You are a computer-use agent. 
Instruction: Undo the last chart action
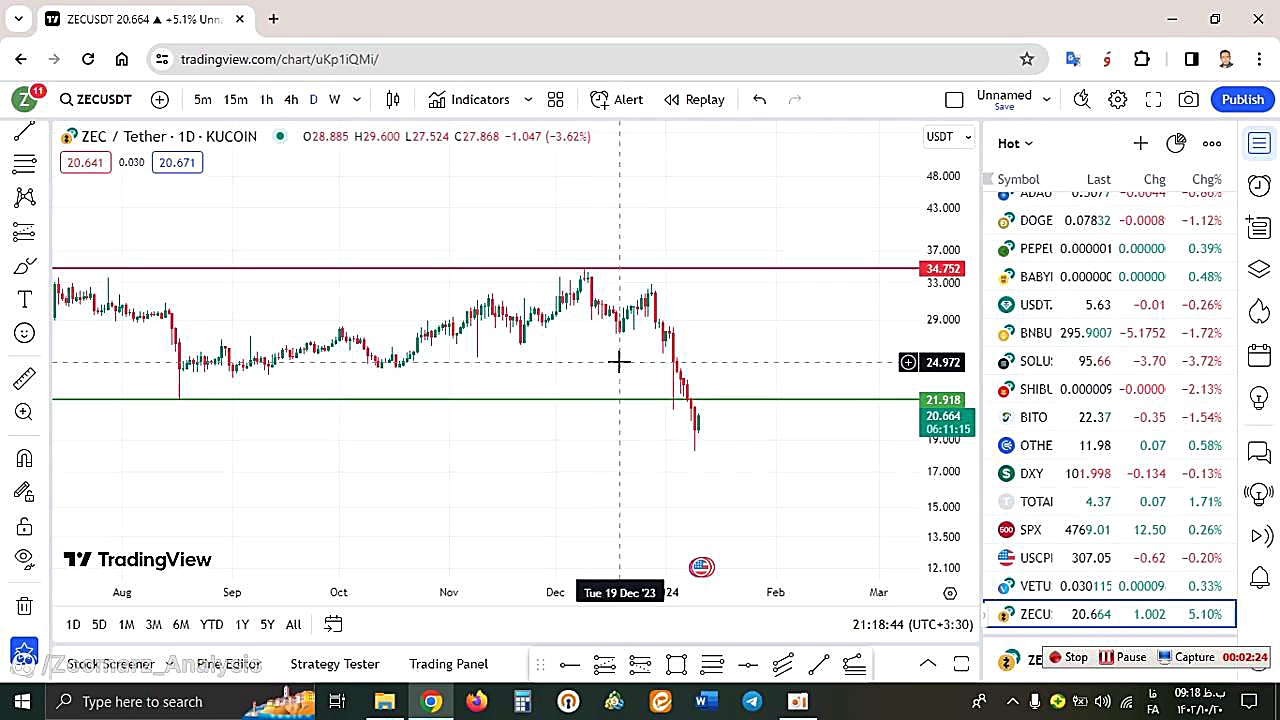click(759, 99)
